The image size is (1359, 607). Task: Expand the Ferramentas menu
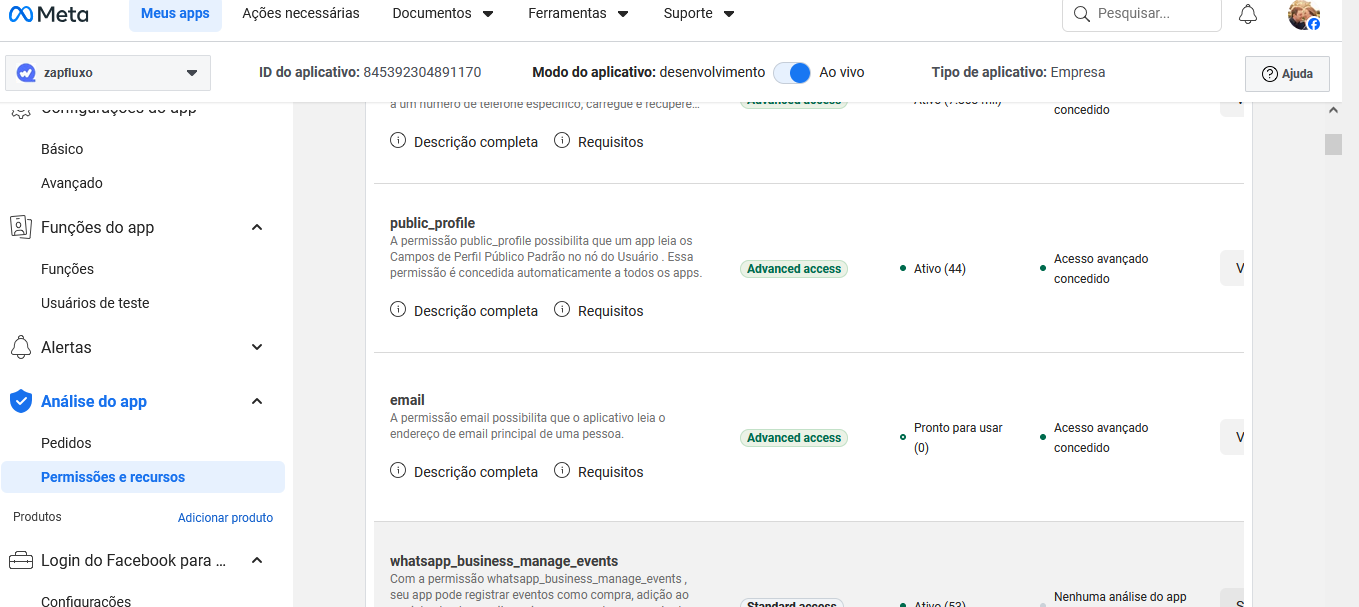point(578,14)
